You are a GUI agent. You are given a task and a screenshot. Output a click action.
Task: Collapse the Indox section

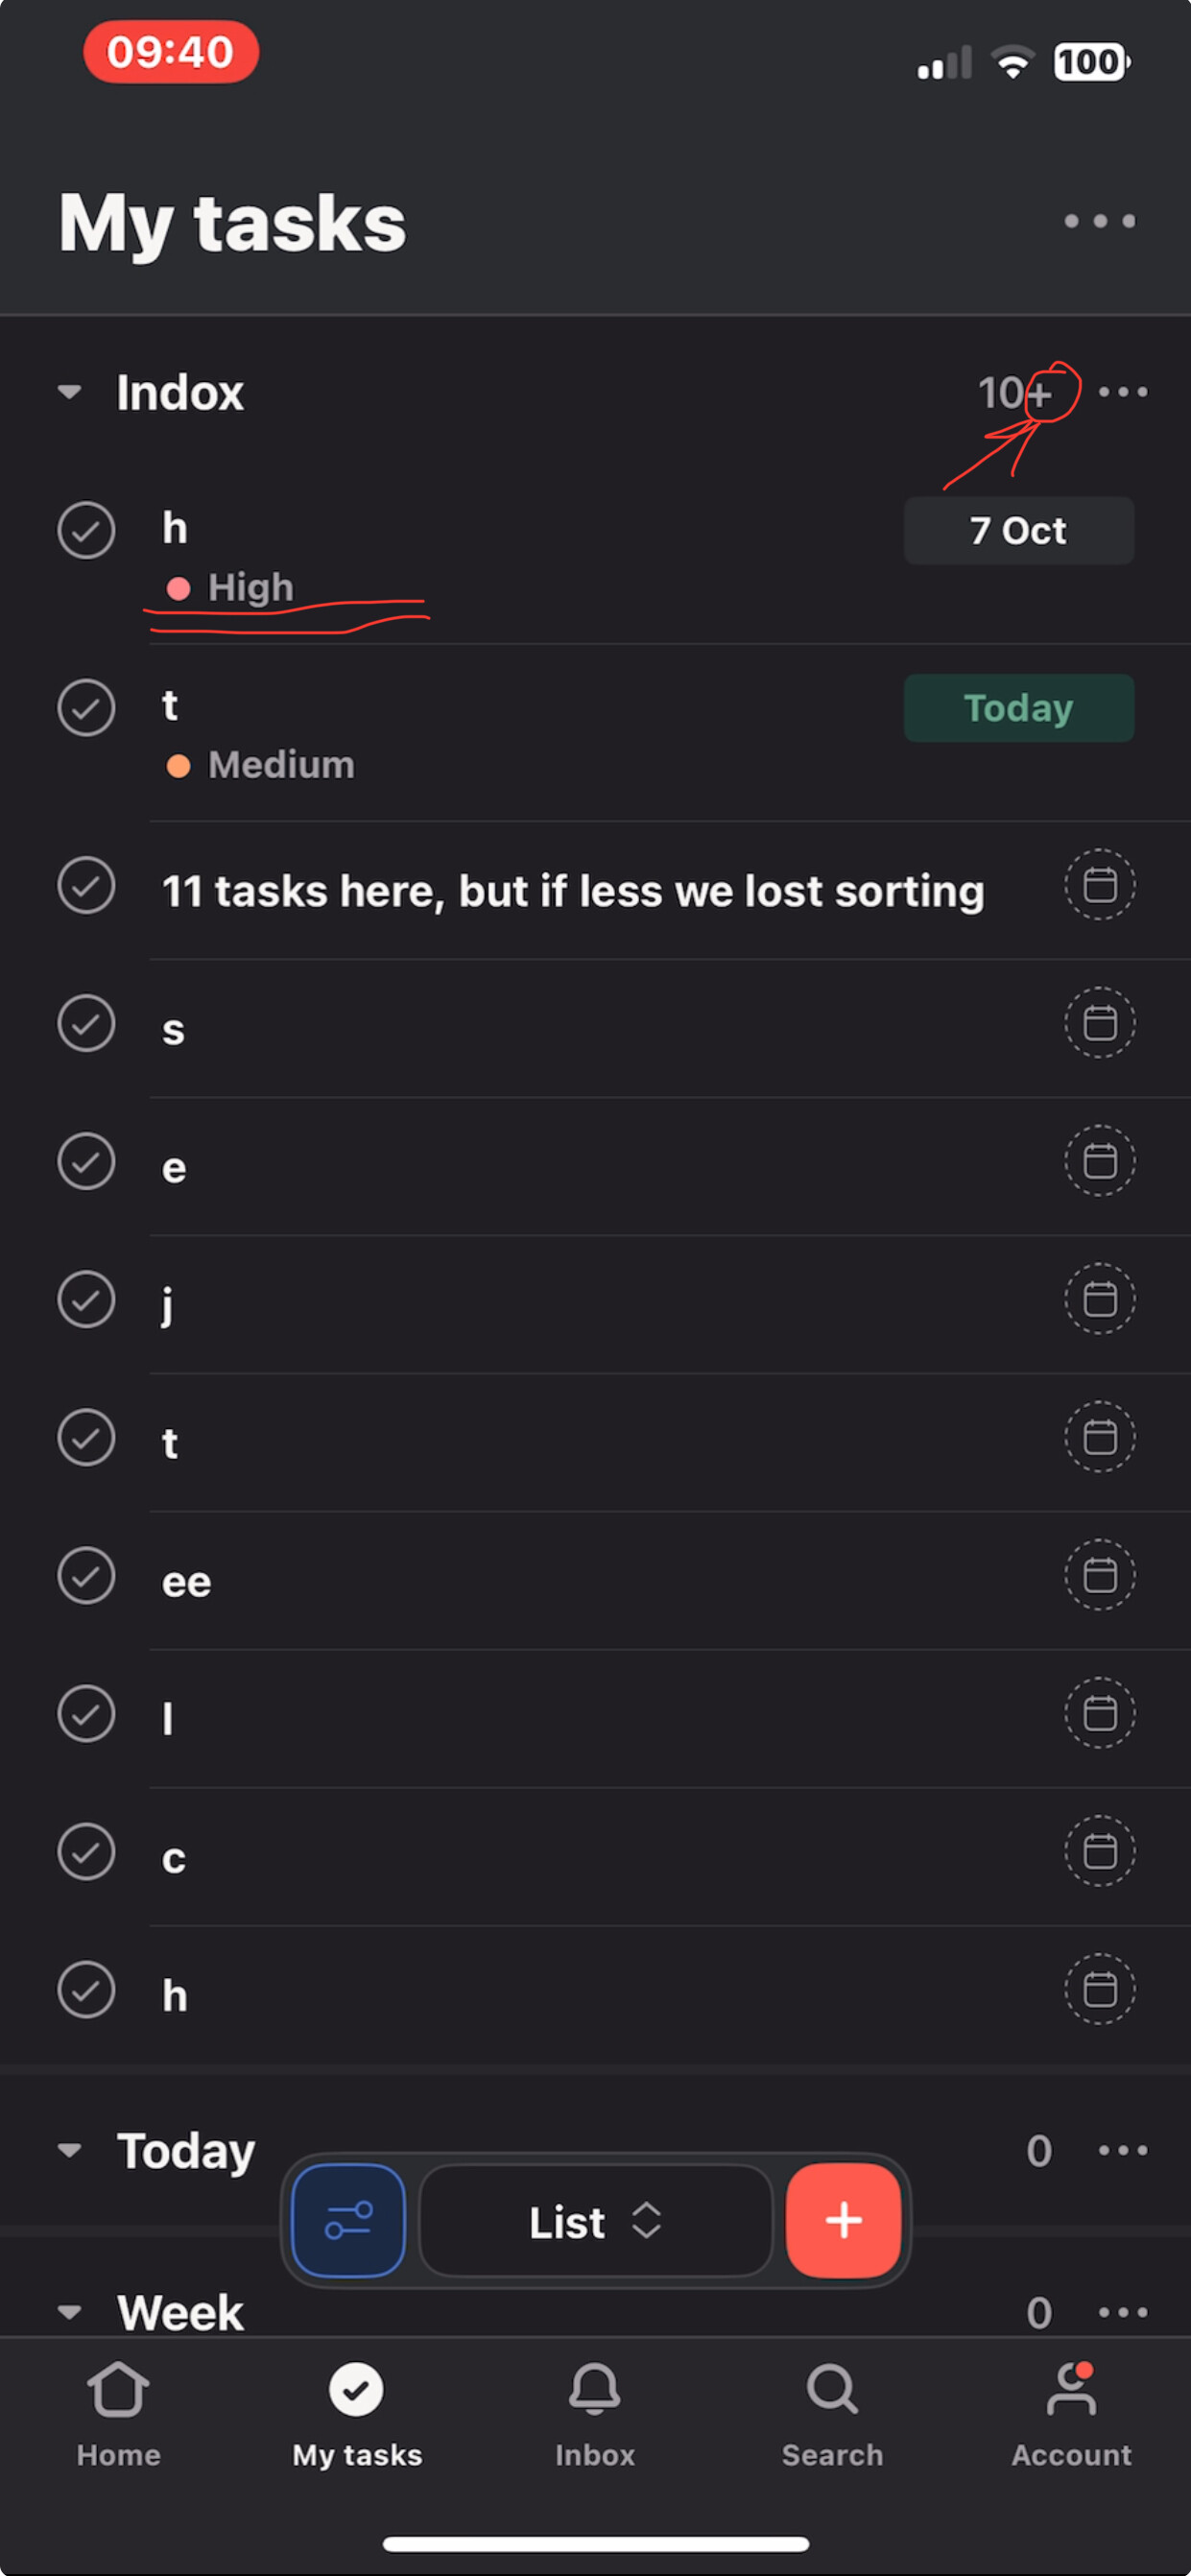pos(70,392)
